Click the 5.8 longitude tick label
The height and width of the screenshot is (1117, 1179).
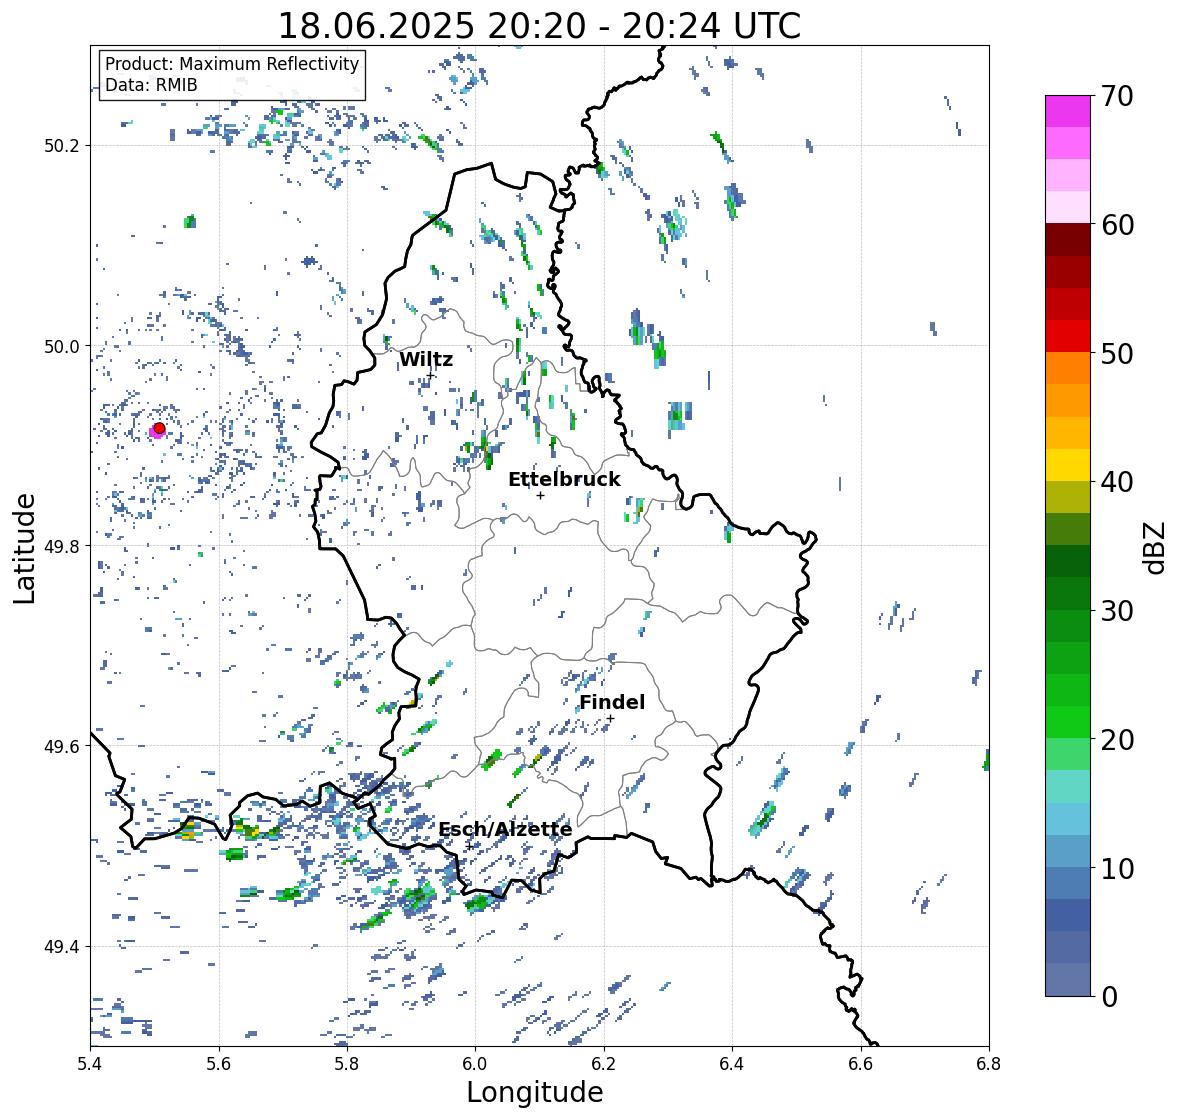pos(347,1064)
